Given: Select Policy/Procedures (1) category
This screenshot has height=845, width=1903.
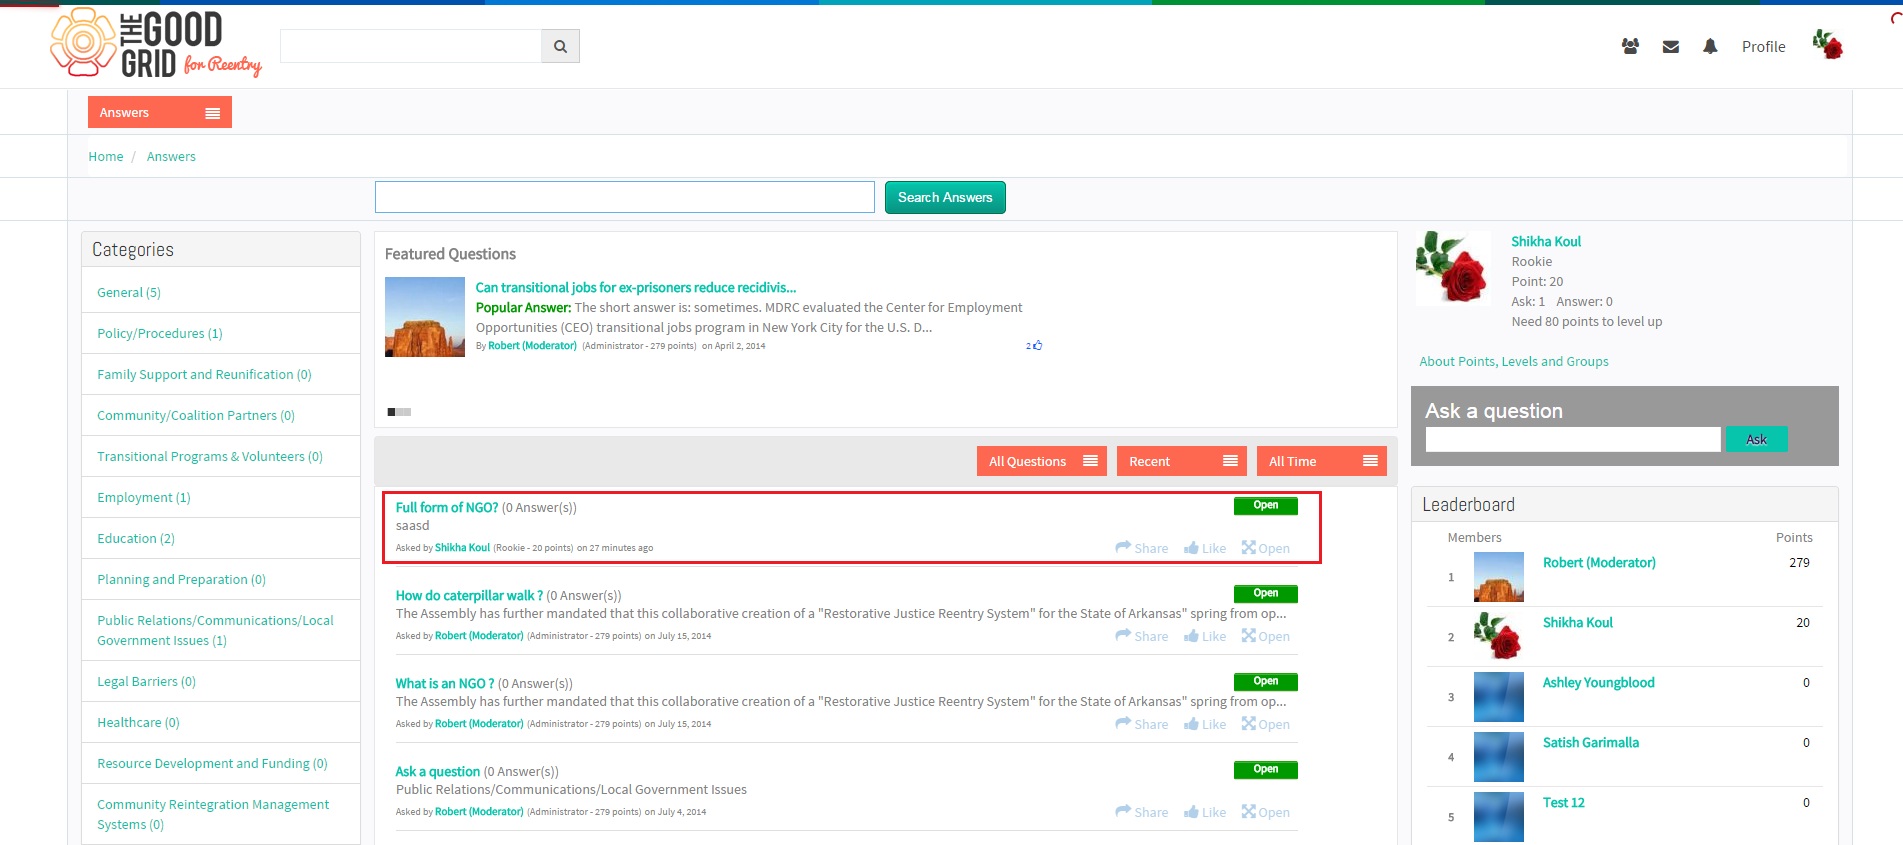Looking at the screenshot, I should point(160,334).
